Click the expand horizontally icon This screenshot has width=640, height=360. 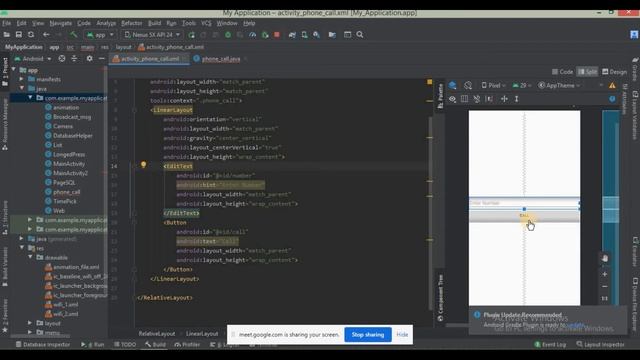click(x=504, y=99)
